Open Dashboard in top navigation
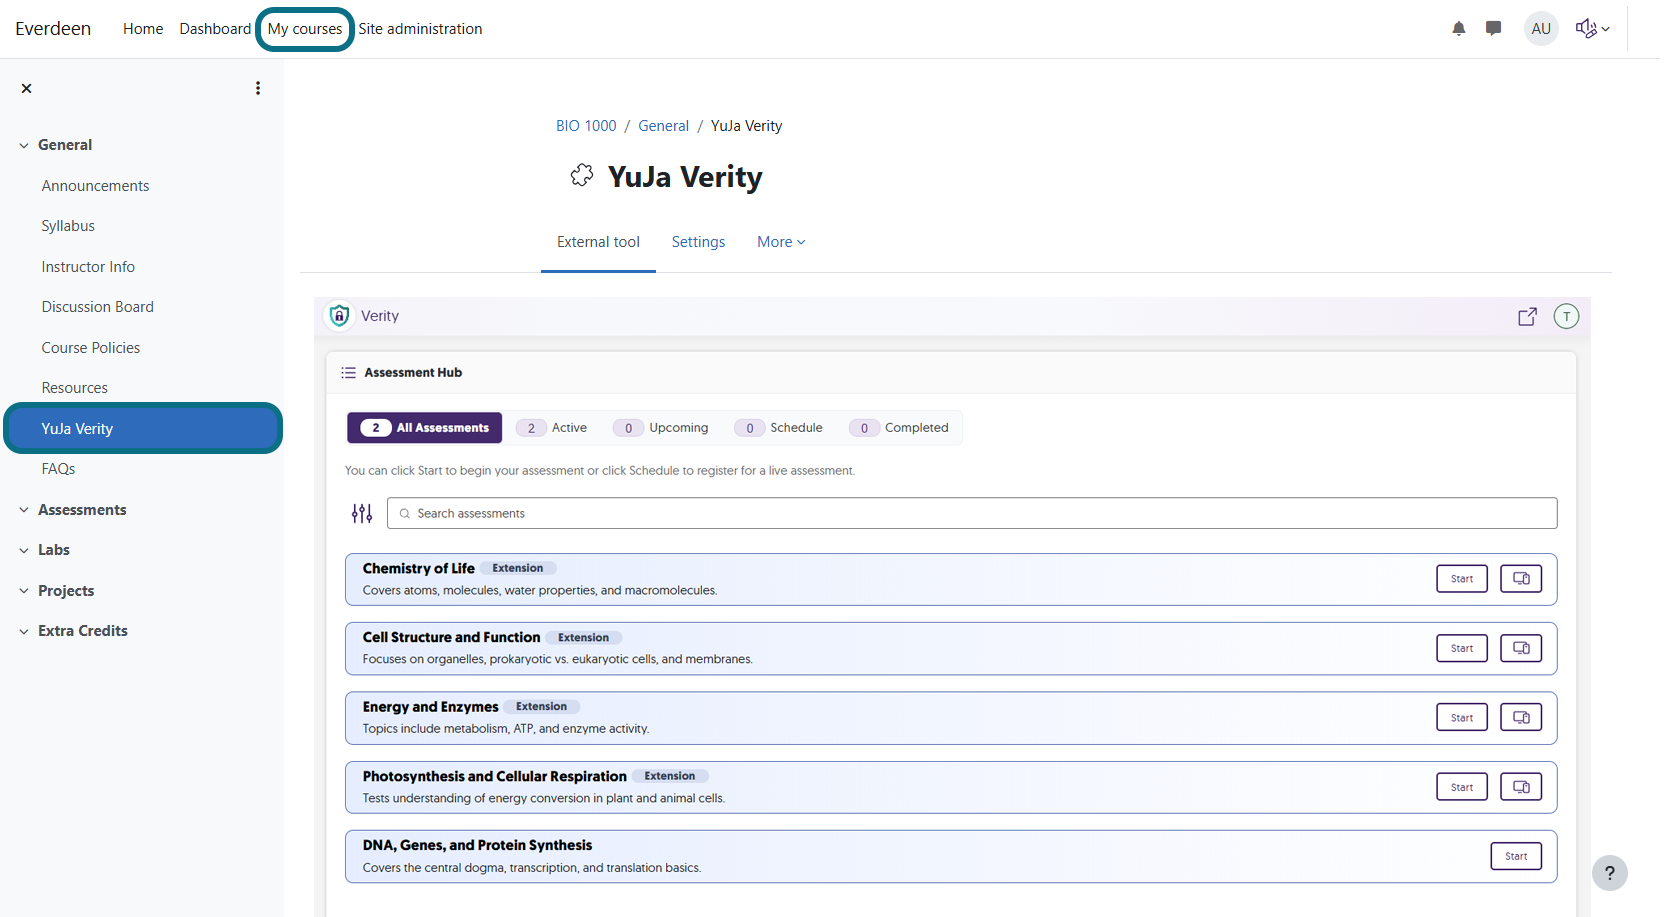 pyautogui.click(x=215, y=29)
